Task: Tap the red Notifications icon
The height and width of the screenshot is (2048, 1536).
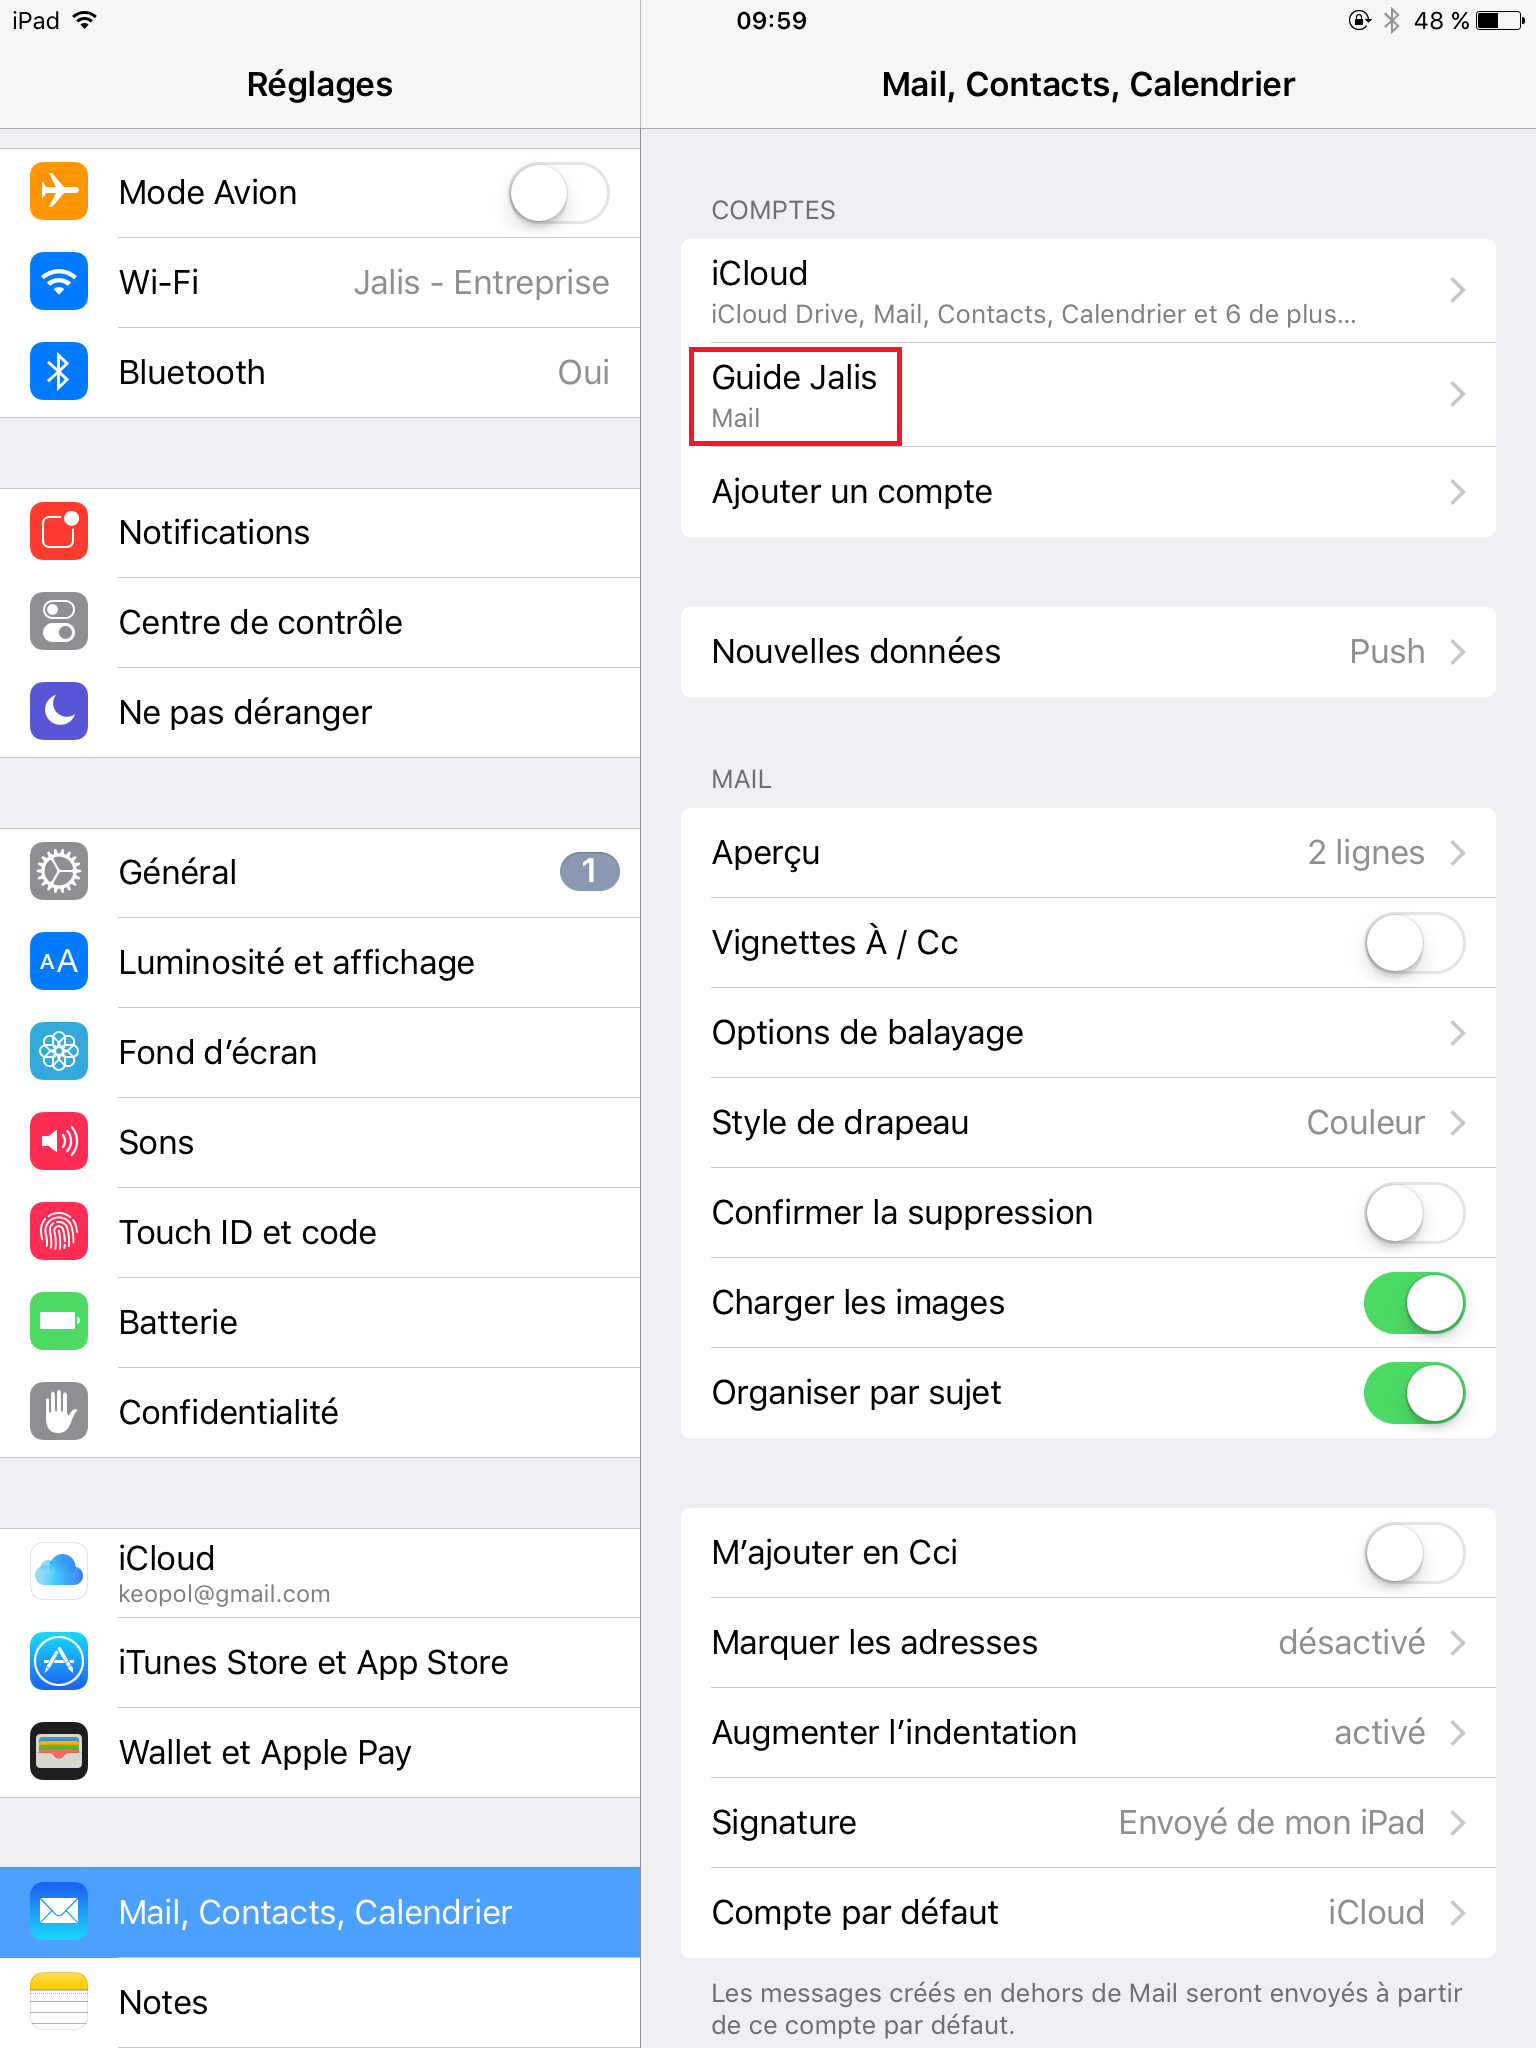Action: (59, 532)
